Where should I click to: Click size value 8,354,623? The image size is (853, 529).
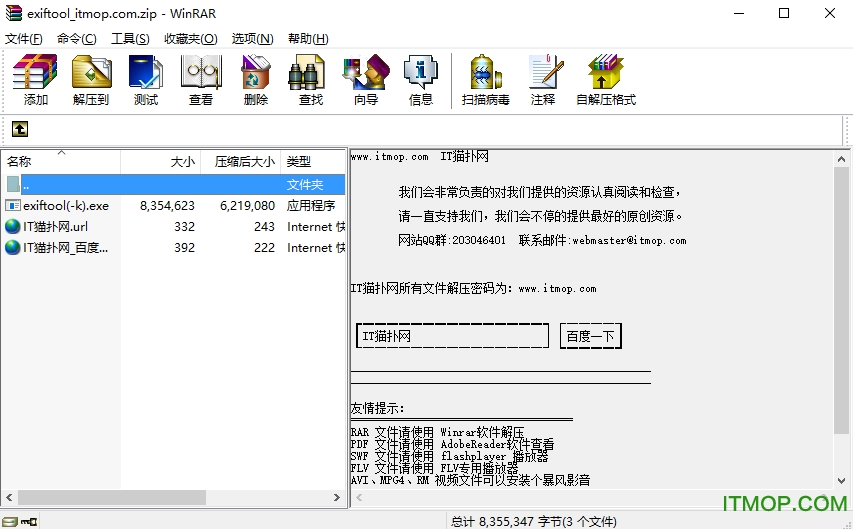167,206
